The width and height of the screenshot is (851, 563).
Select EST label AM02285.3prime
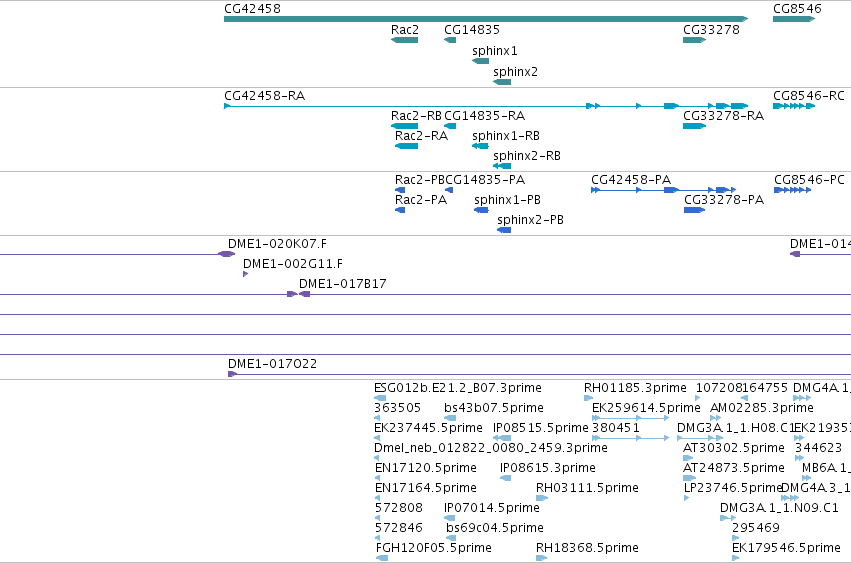[x=762, y=408]
